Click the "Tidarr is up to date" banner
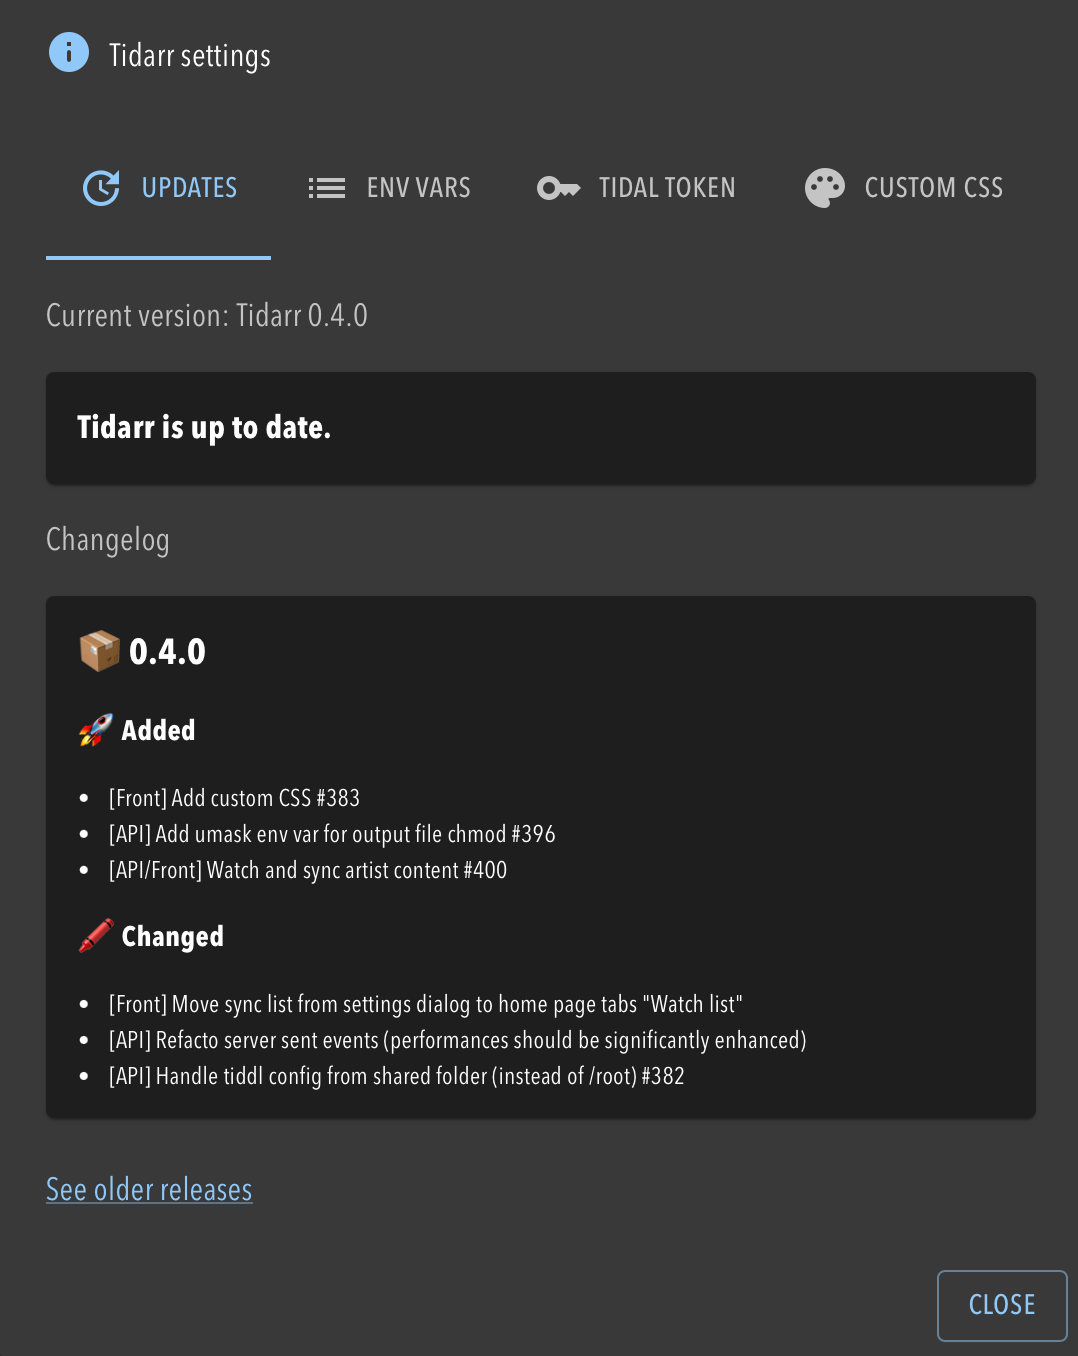The height and width of the screenshot is (1356, 1078). click(x=540, y=428)
